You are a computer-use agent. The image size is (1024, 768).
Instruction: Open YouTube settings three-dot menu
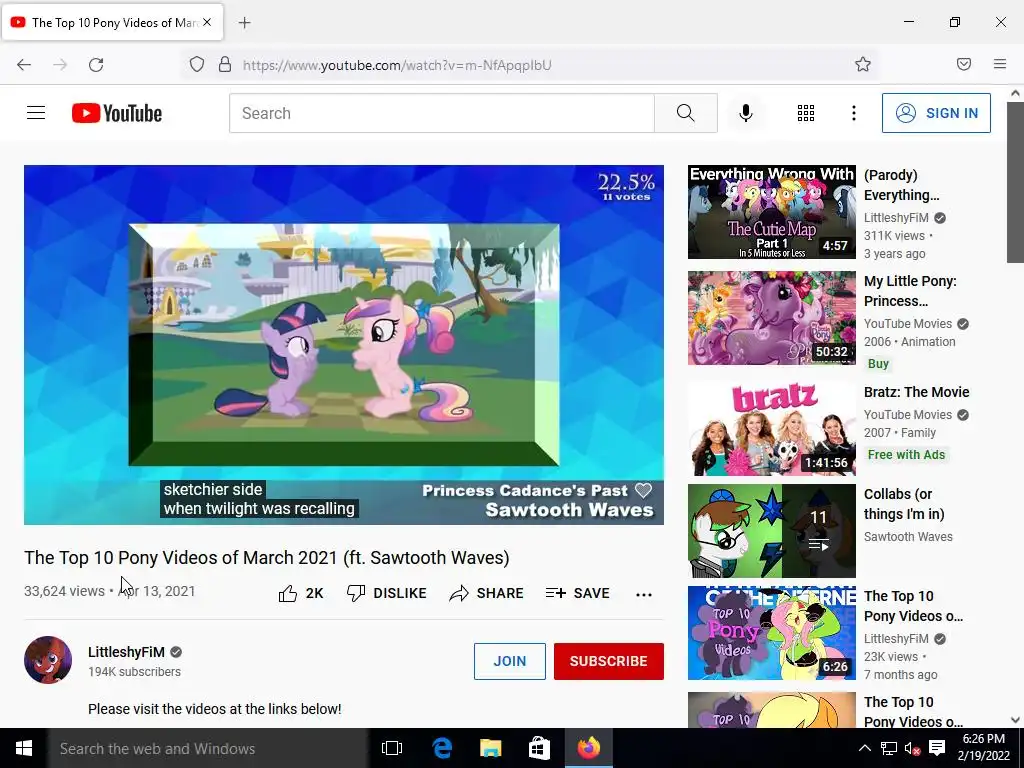click(854, 113)
